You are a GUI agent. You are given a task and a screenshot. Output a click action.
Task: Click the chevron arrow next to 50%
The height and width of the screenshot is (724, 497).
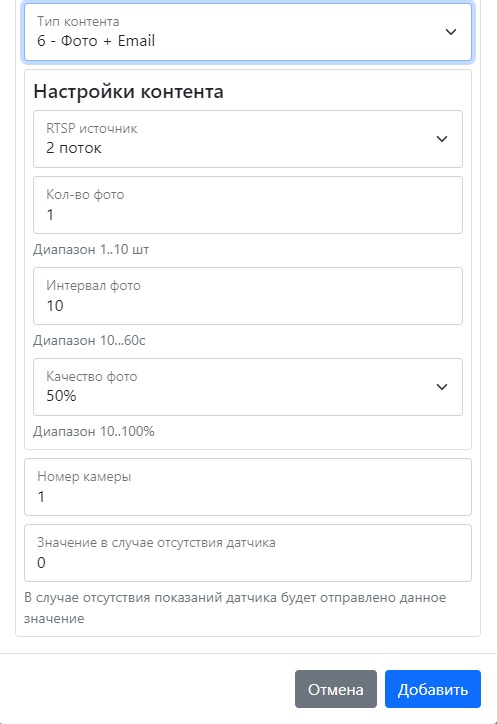[x=442, y=387]
